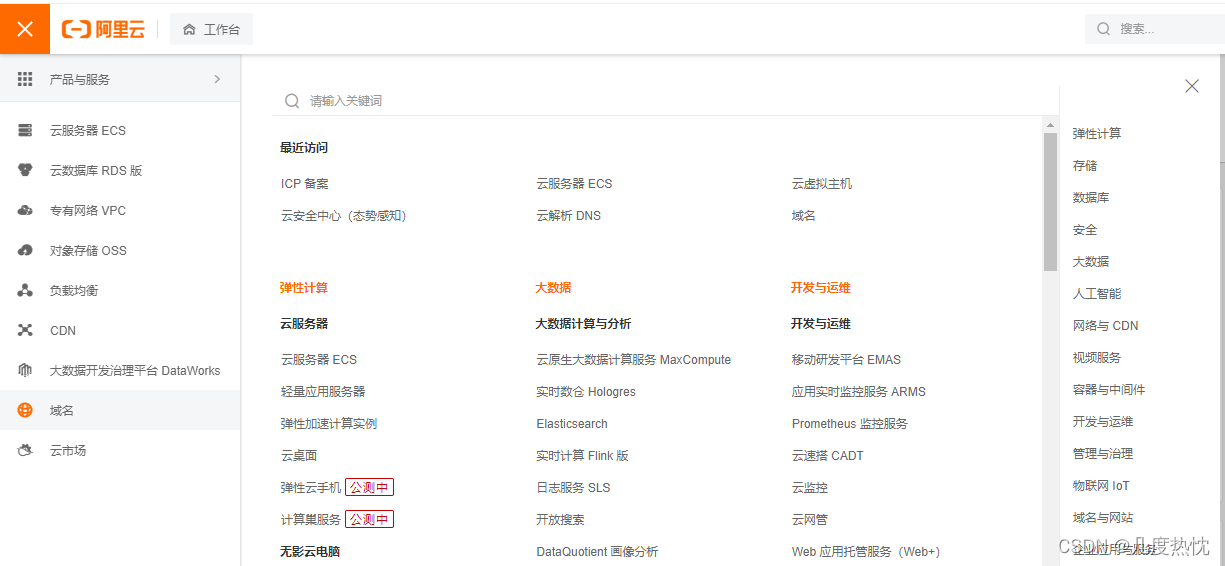
Task: Open Prometheus 监控服务 link
Action: pyautogui.click(x=850, y=424)
